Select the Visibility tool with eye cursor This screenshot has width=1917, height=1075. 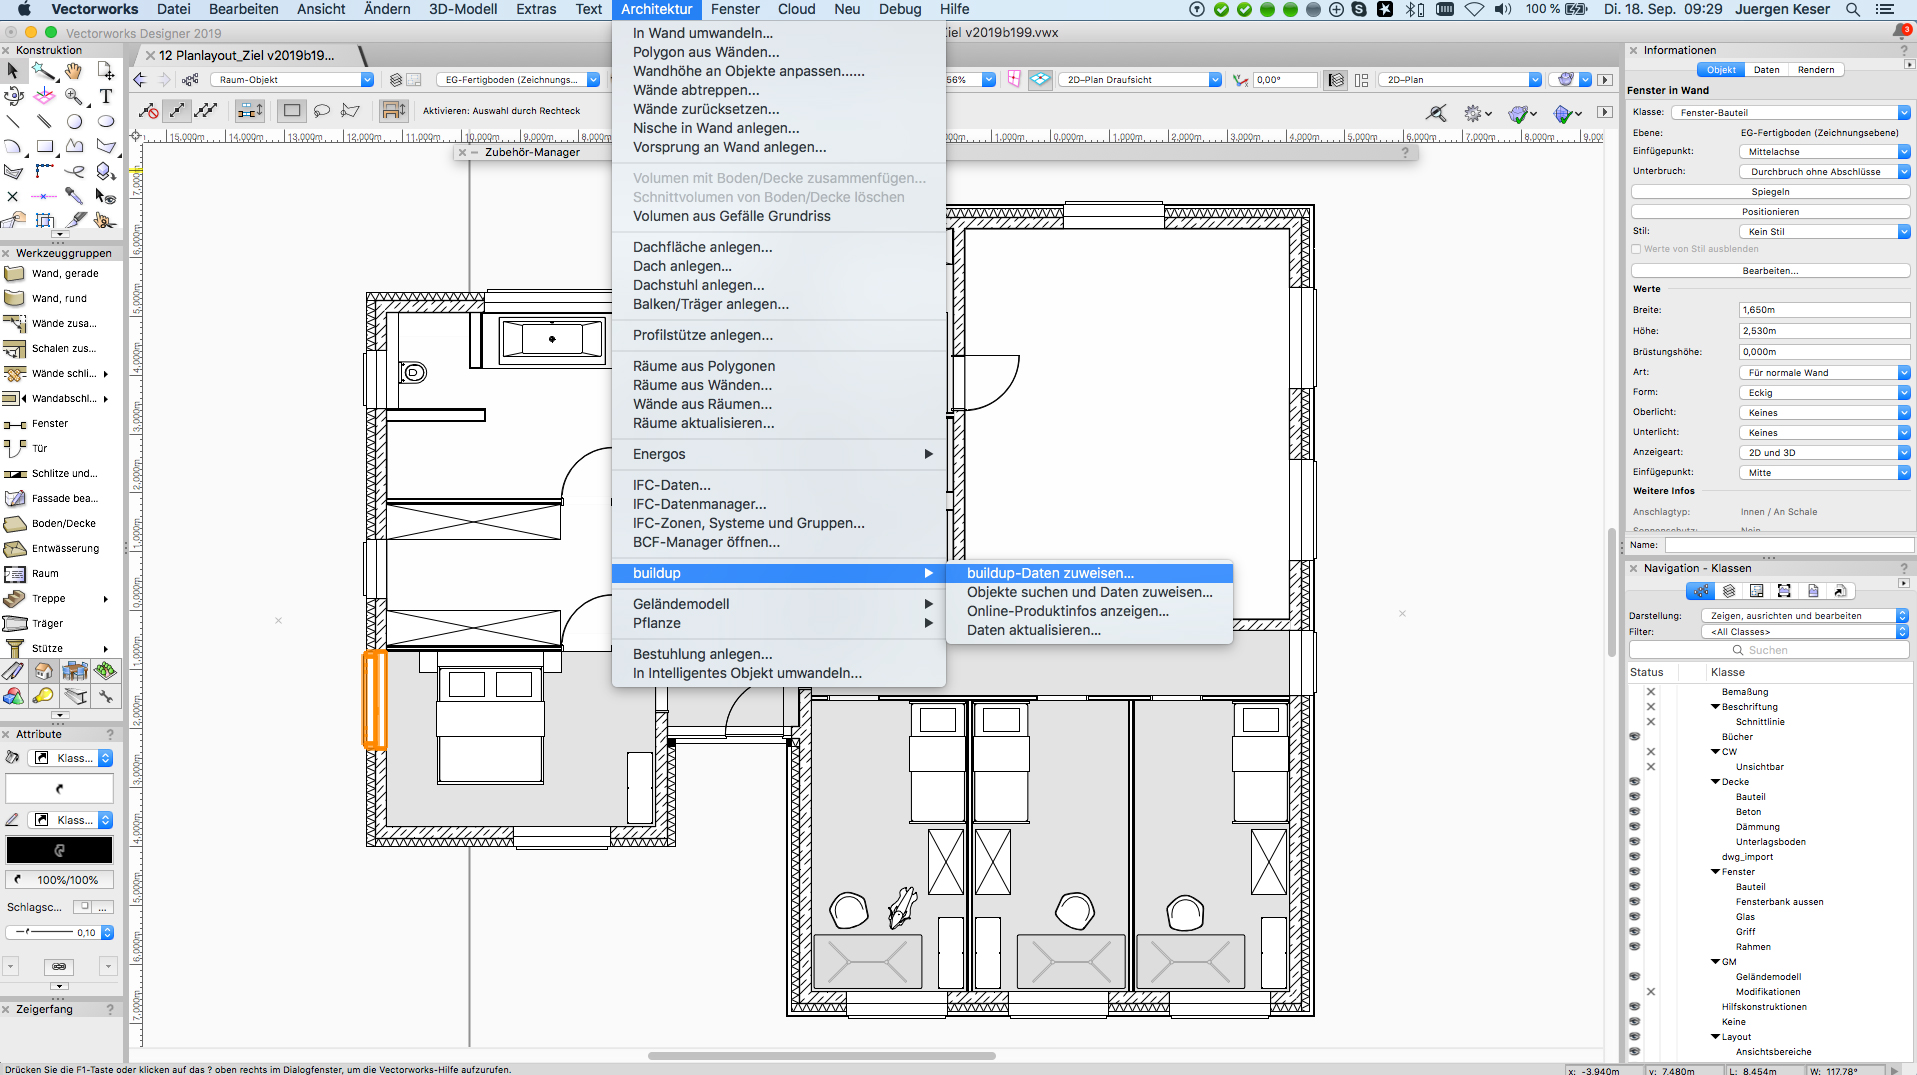coord(105,196)
